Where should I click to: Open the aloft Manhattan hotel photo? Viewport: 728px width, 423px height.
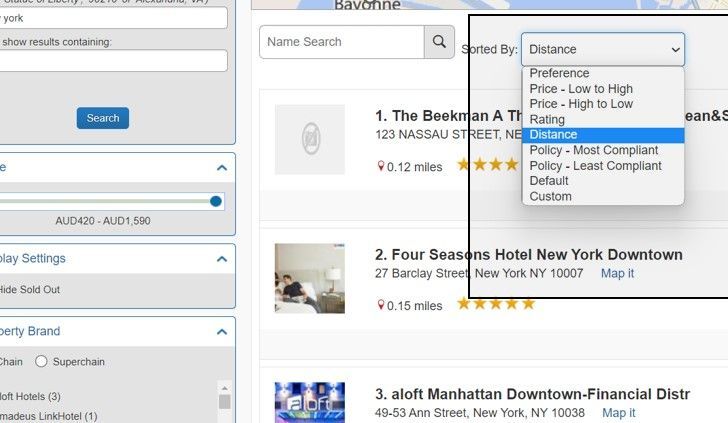pyautogui.click(x=310, y=403)
